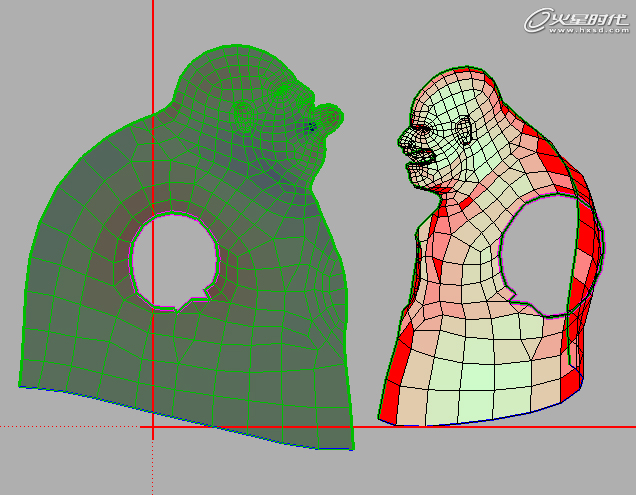Click the magenta-bordered hole in the green shell
This screenshot has height=495, width=636.
tap(174, 260)
